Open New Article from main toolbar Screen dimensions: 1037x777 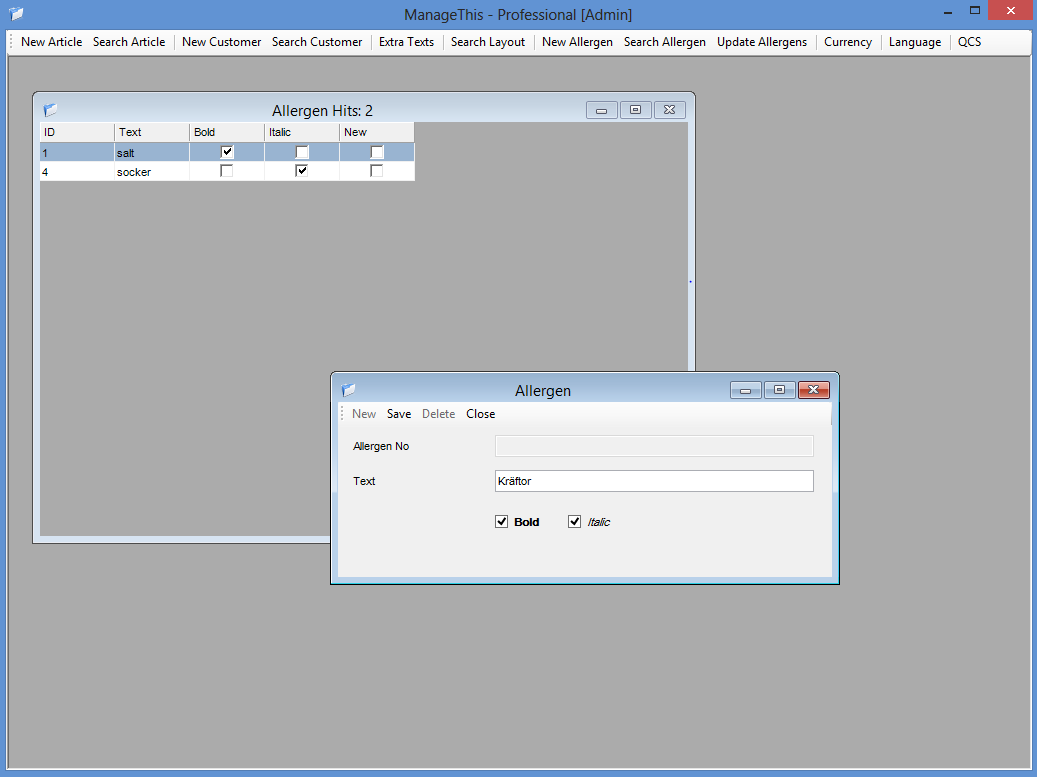click(x=51, y=42)
